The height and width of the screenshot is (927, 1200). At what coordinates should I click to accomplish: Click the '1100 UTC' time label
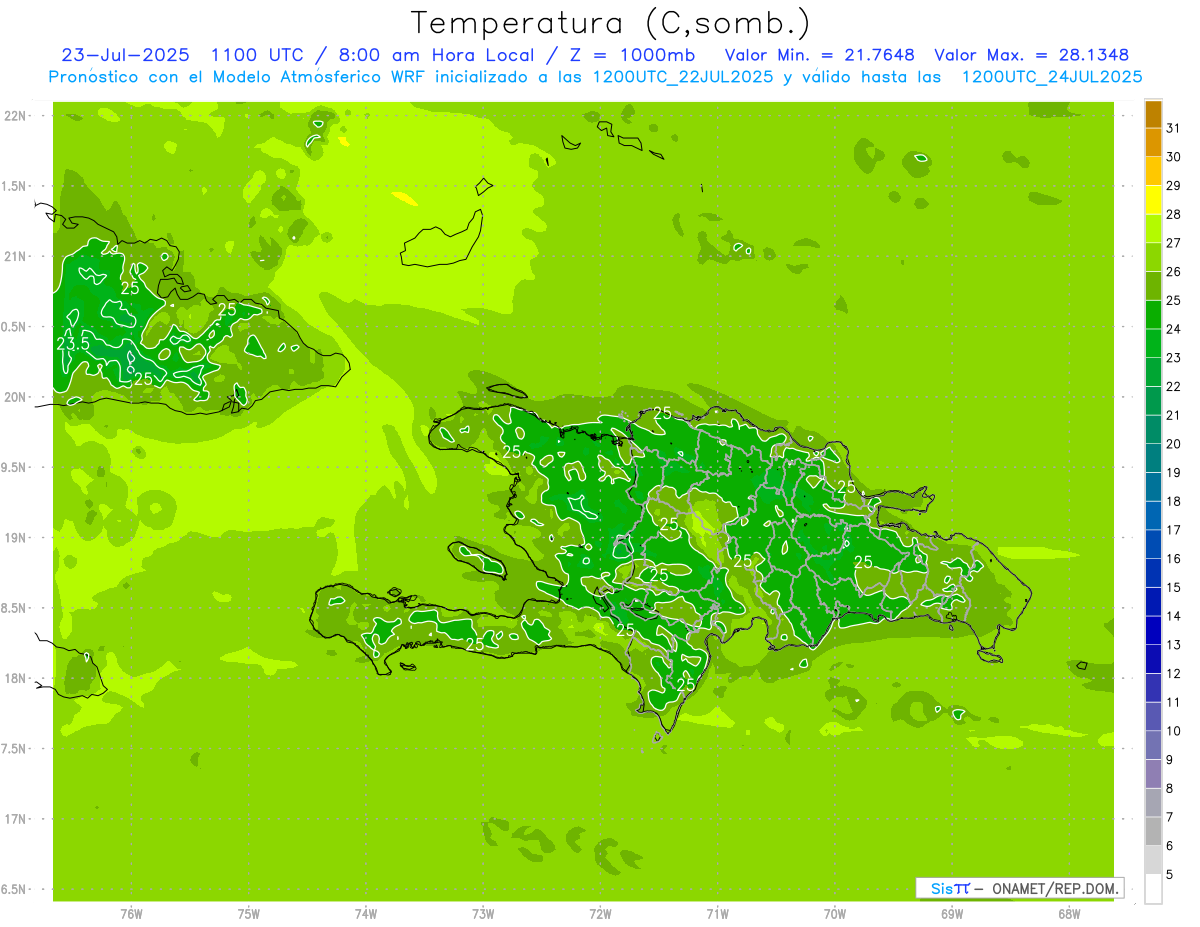255,55
